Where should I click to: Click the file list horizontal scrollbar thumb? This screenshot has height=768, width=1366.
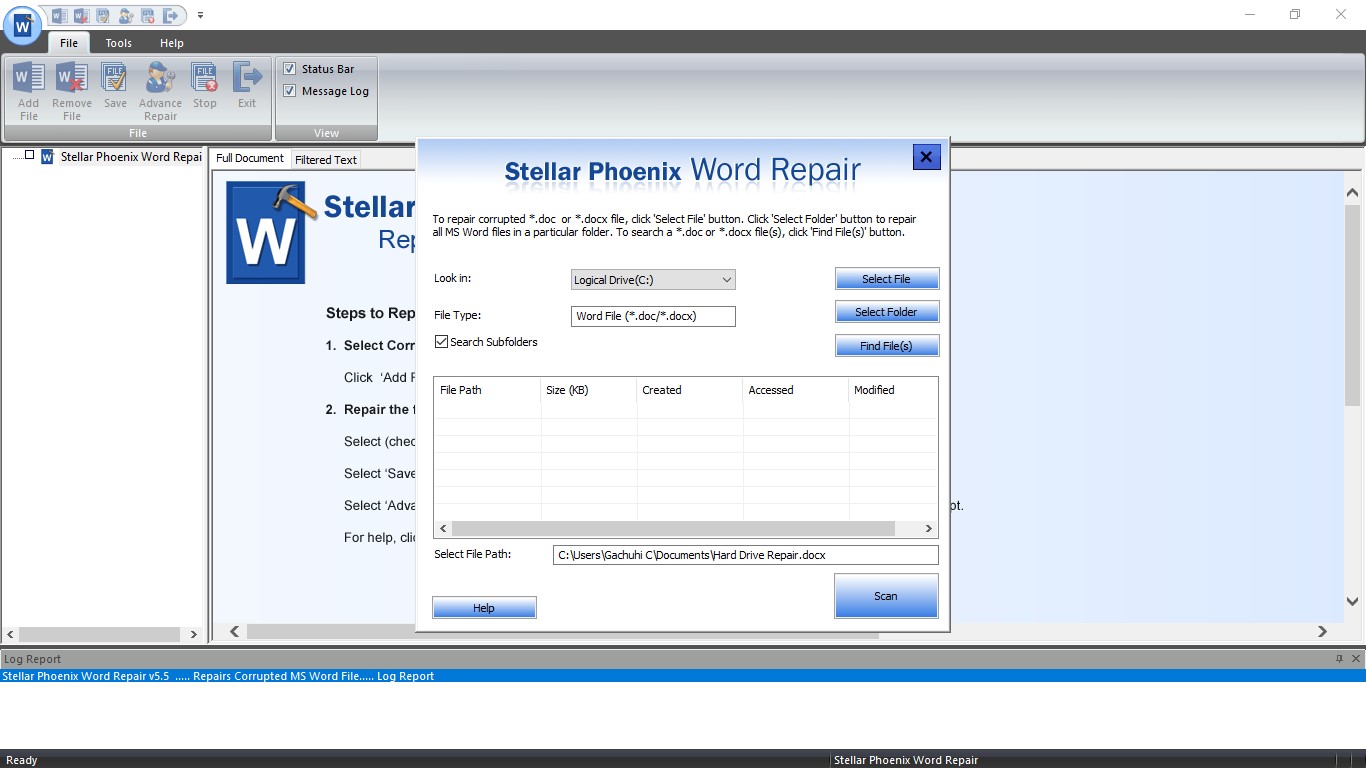[673, 528]
